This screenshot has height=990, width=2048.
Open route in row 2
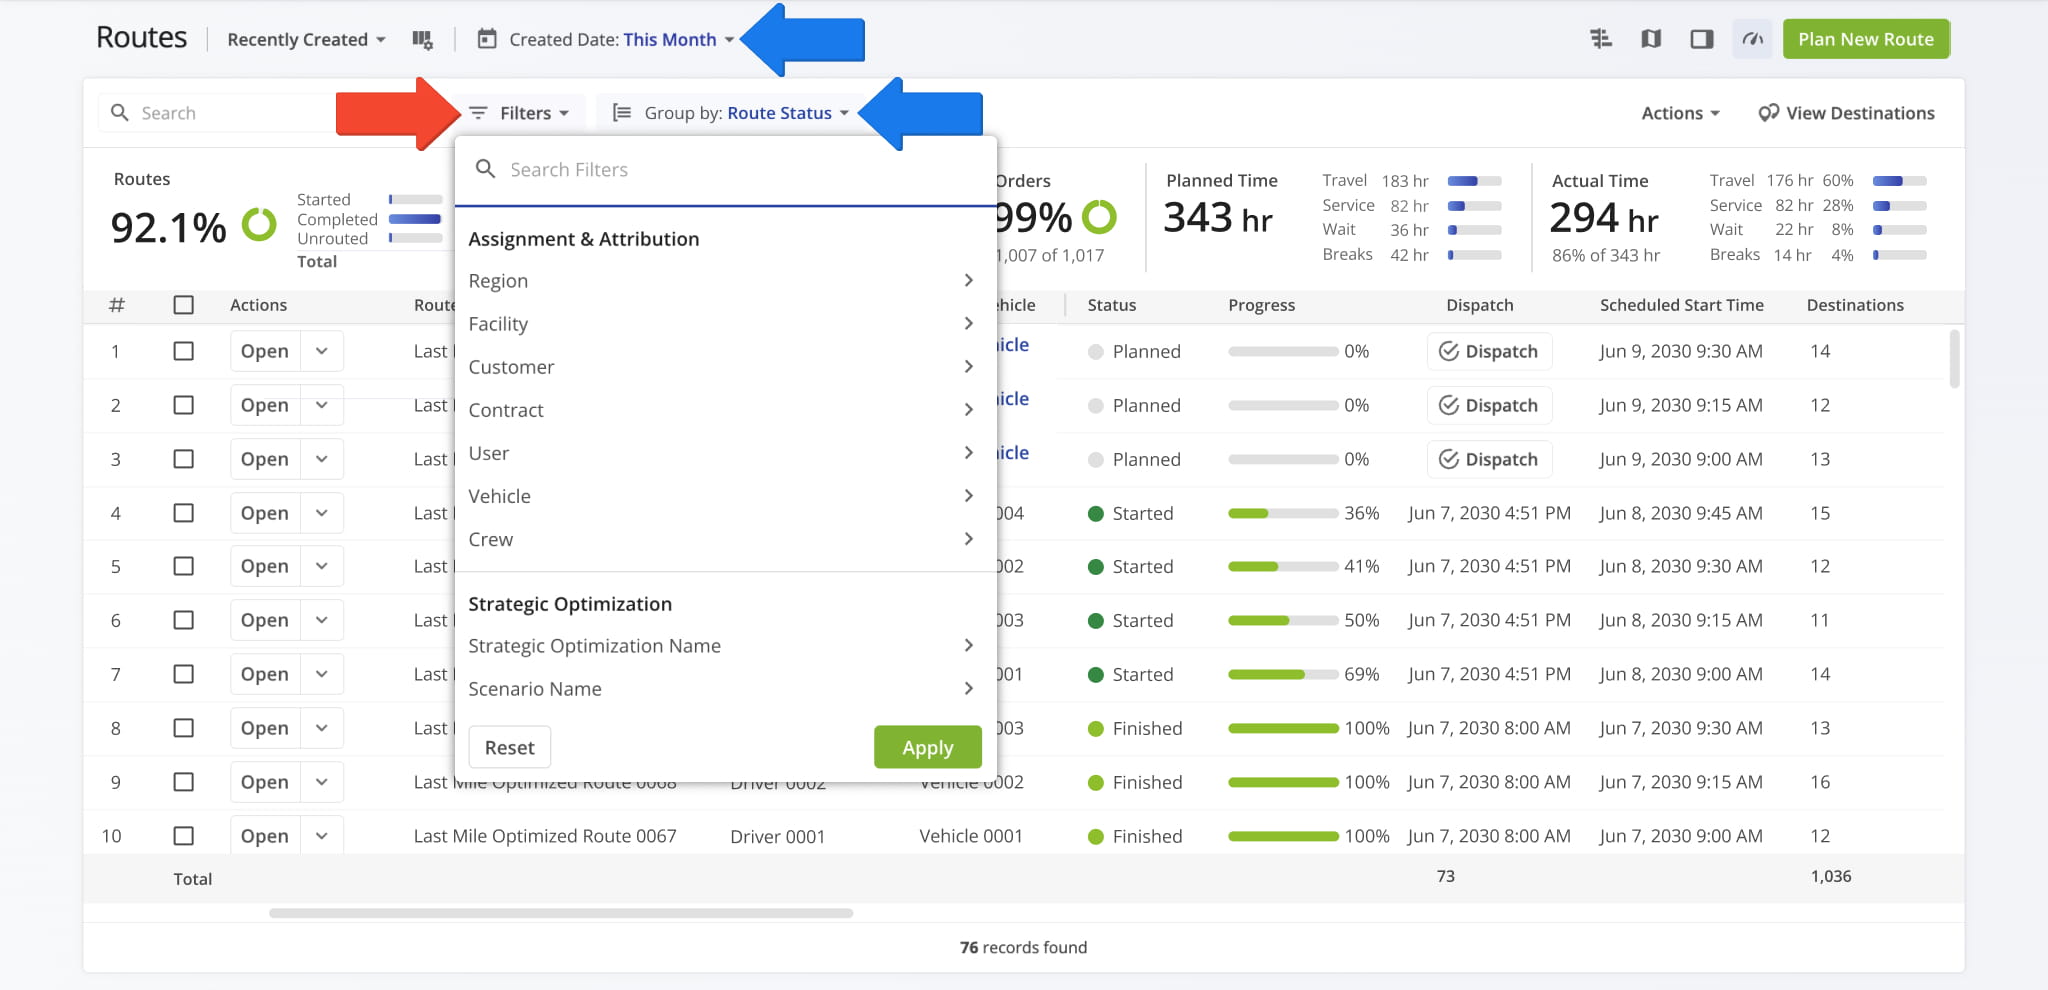point(265,405)
